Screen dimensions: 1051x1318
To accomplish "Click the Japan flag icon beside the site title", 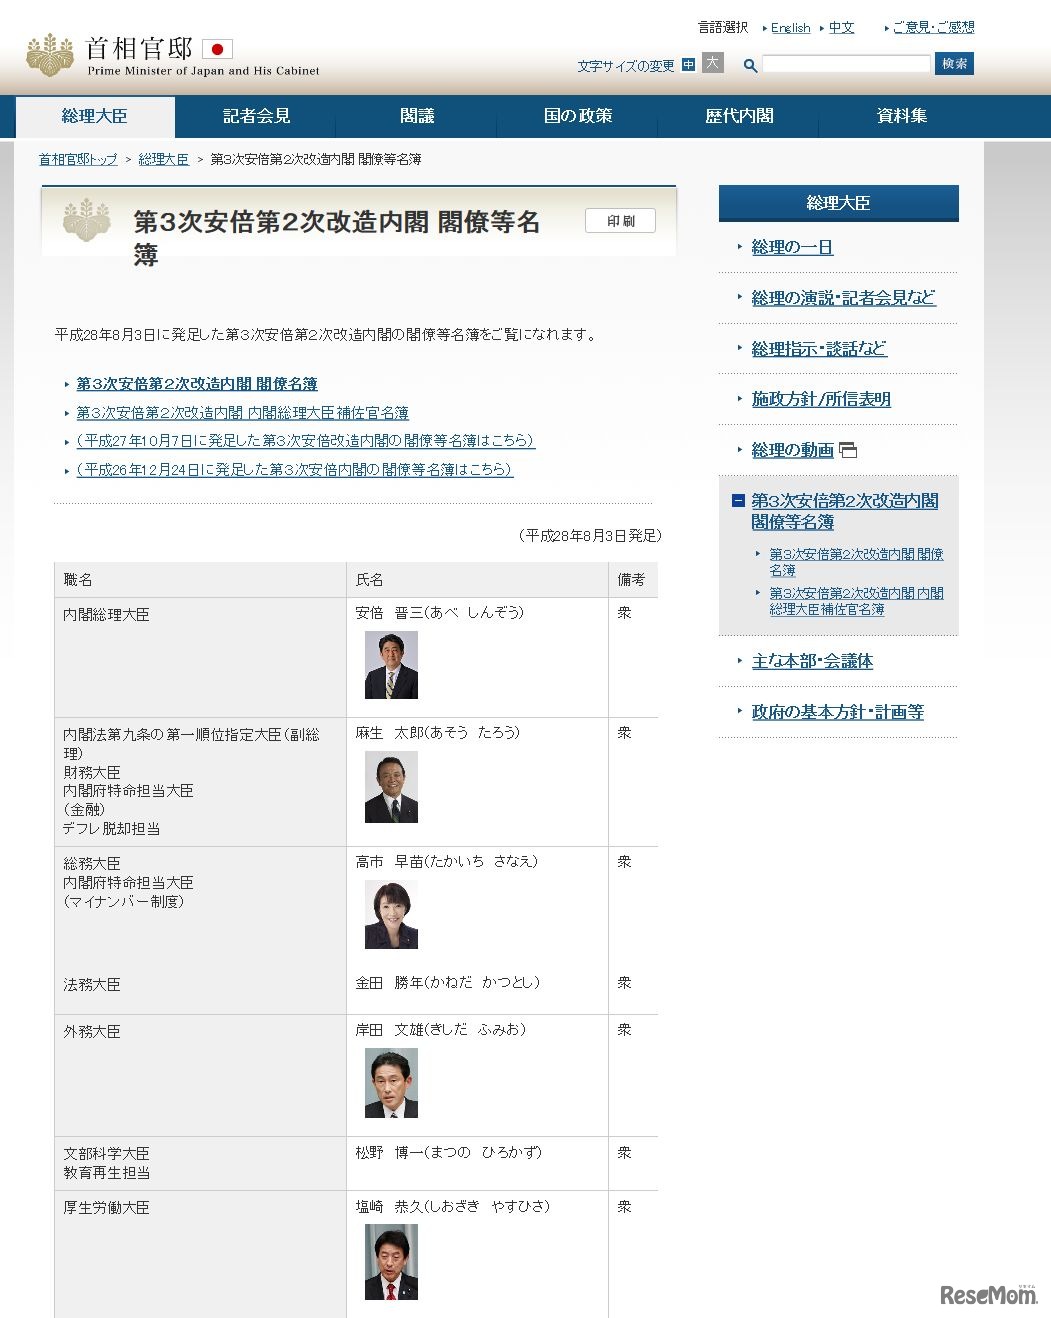I will pyautogui.click(x=217, y=48).
